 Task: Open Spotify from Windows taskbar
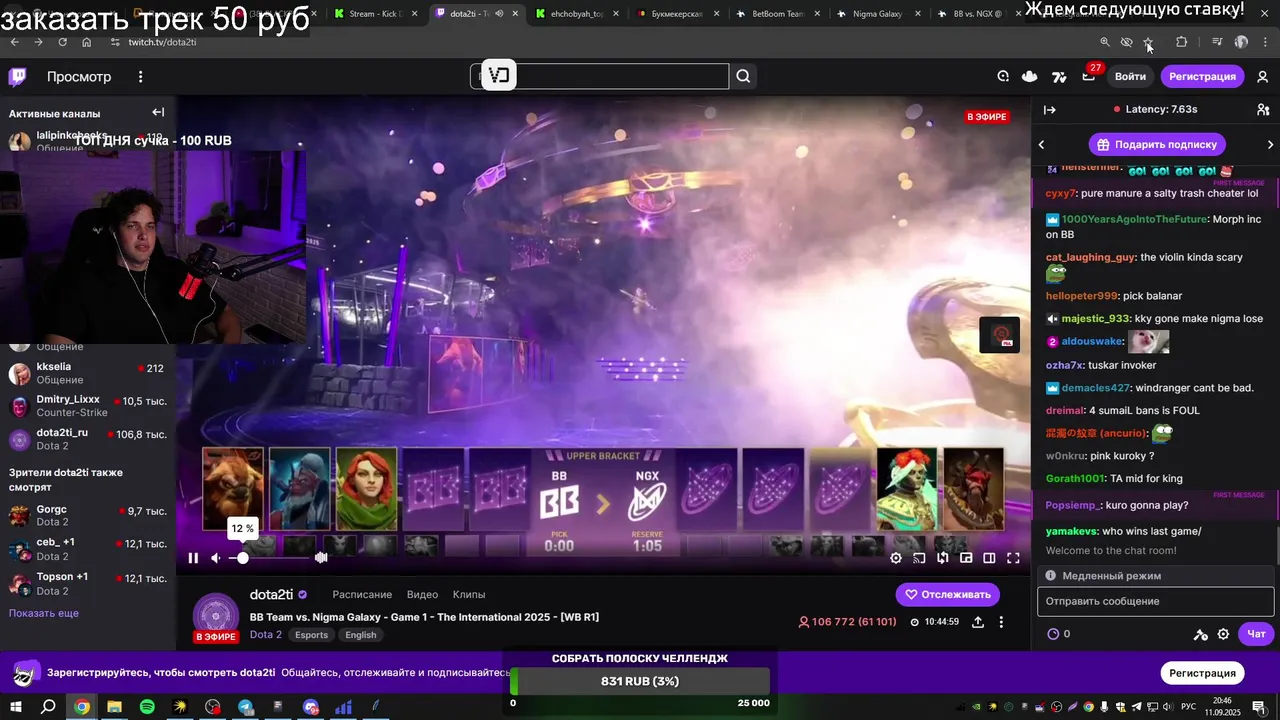(x=147, y=707)
